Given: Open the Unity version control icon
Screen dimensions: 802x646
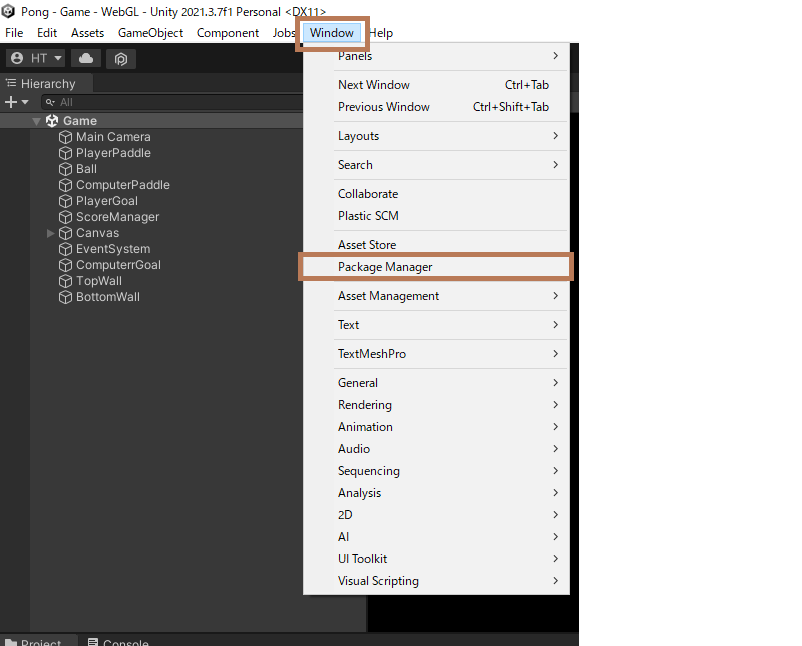Looking at the screenshot, I should click(x=121, y=59).
